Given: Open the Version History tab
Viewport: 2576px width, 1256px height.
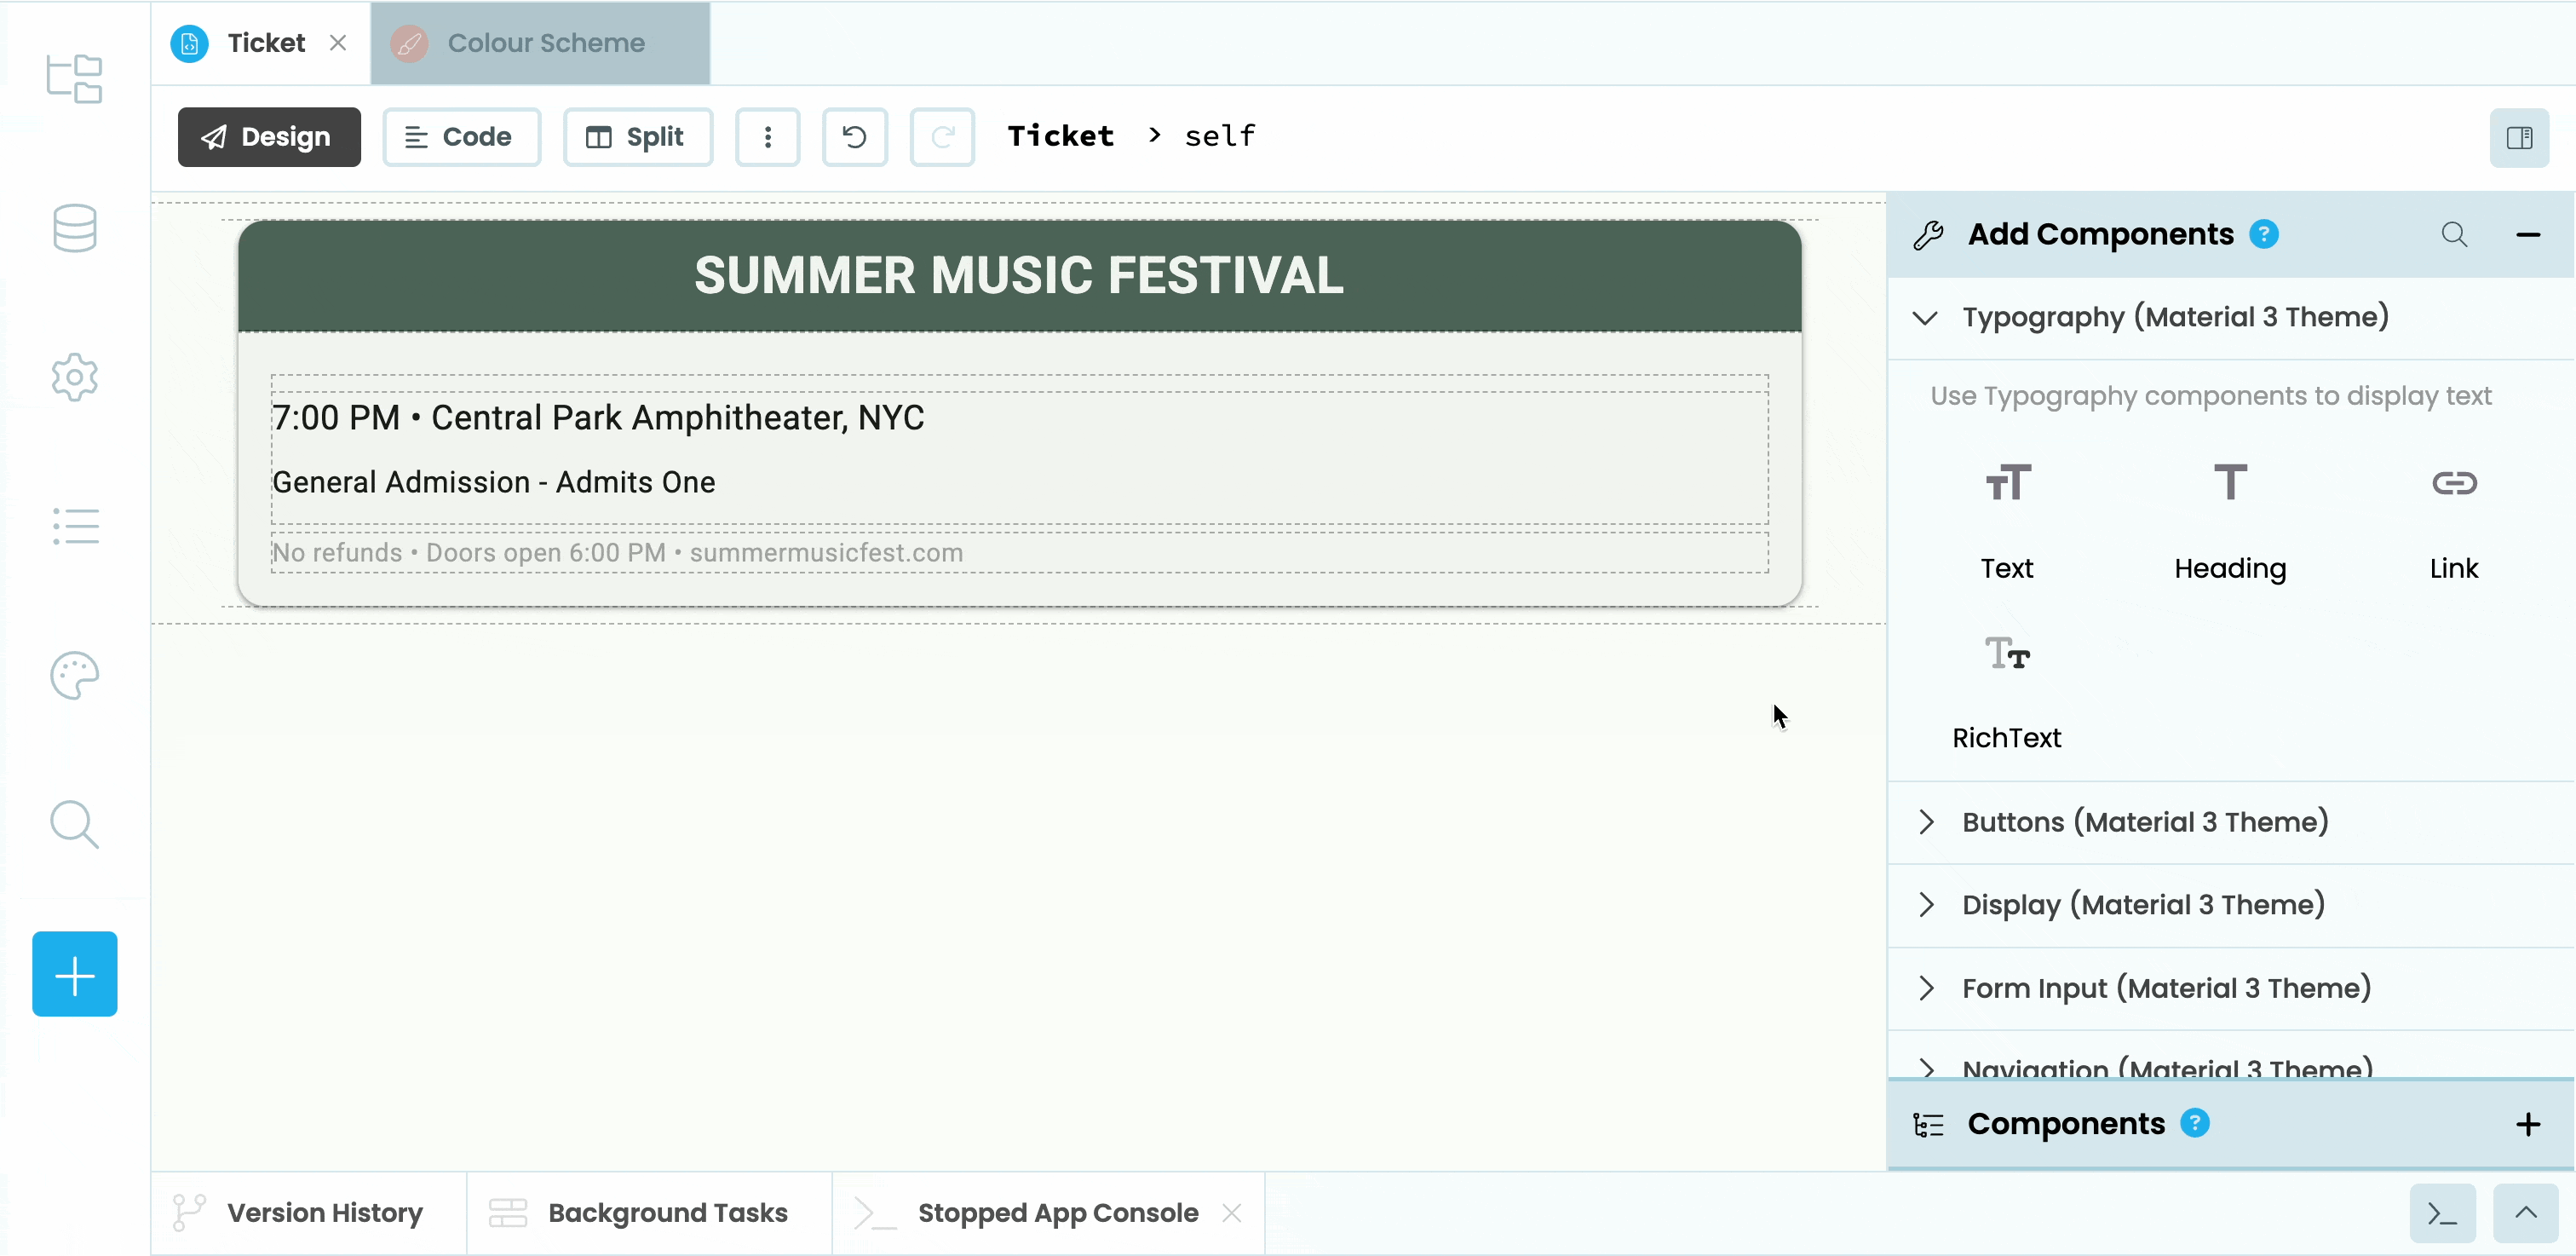Looking at the screenshot, I should [x=308, y=1213].
